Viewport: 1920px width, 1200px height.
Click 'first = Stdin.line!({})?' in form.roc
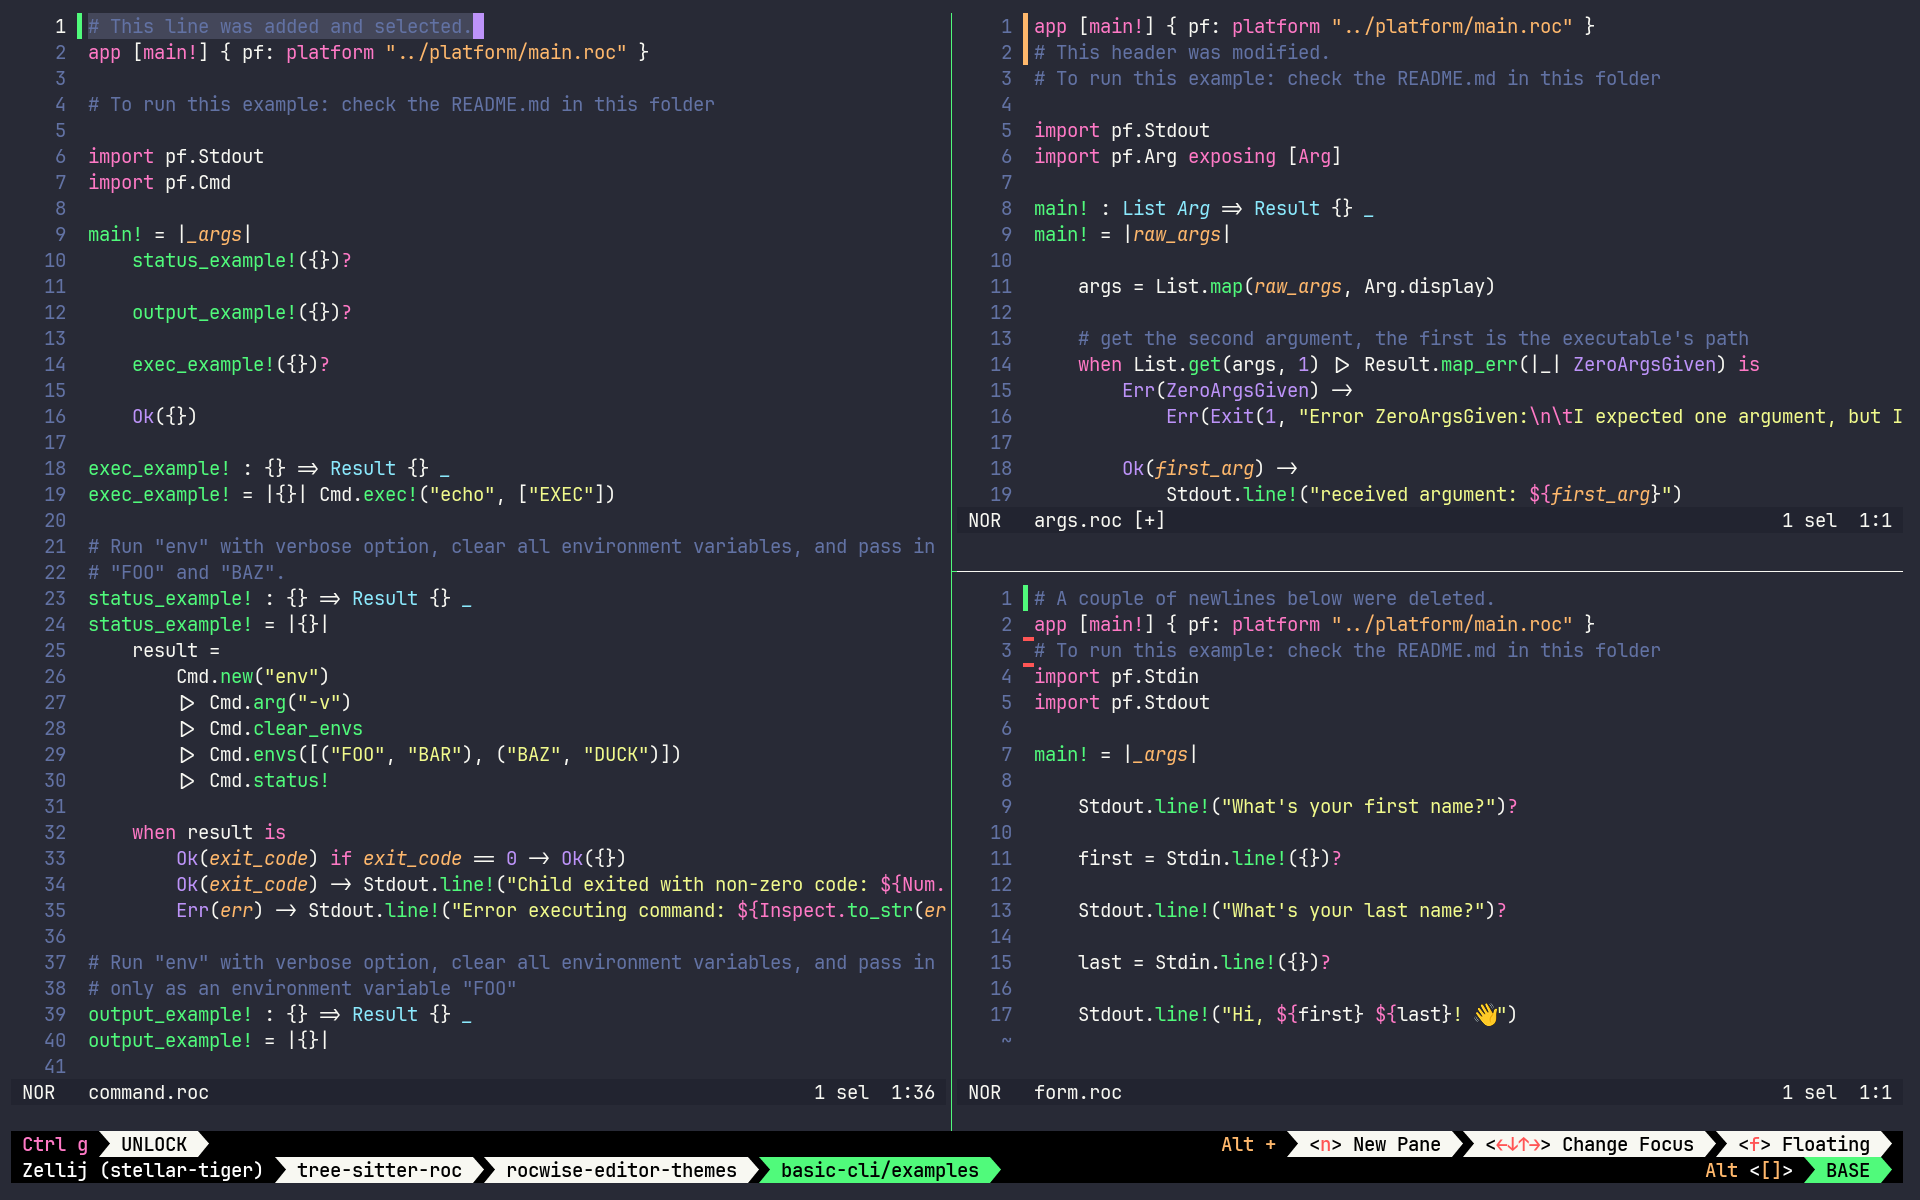[x=1210, y=858]
